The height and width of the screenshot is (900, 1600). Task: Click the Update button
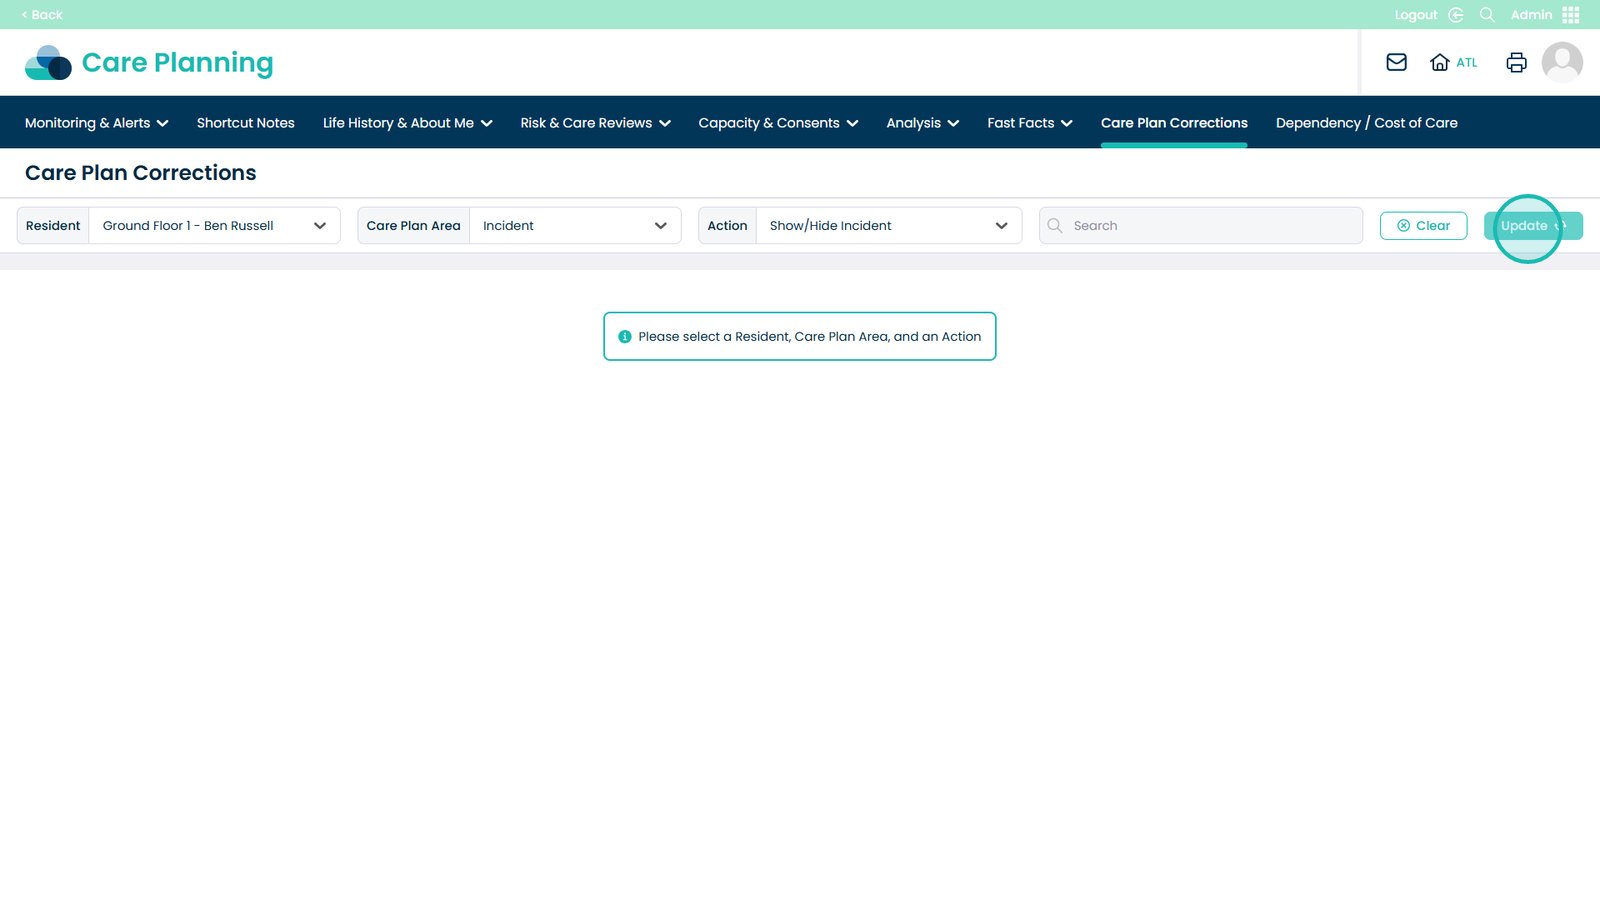1532,226
